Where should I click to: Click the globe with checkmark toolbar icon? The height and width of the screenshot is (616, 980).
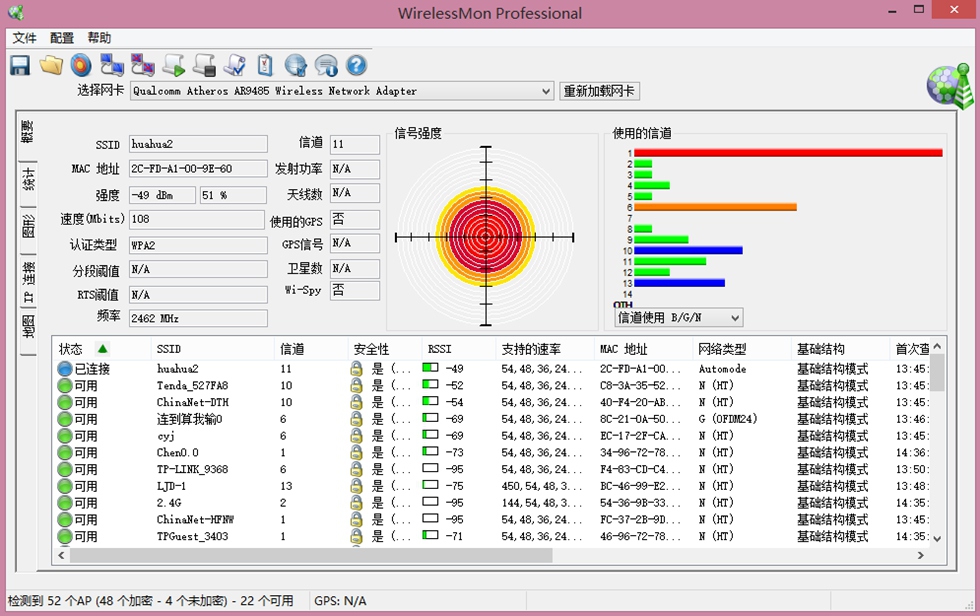pyautogui.click(x=296, y=65)
